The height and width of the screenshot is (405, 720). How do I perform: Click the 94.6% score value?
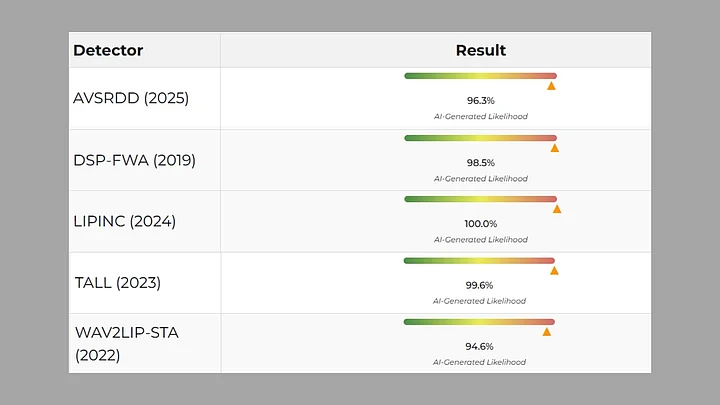(x=480, y=346)
